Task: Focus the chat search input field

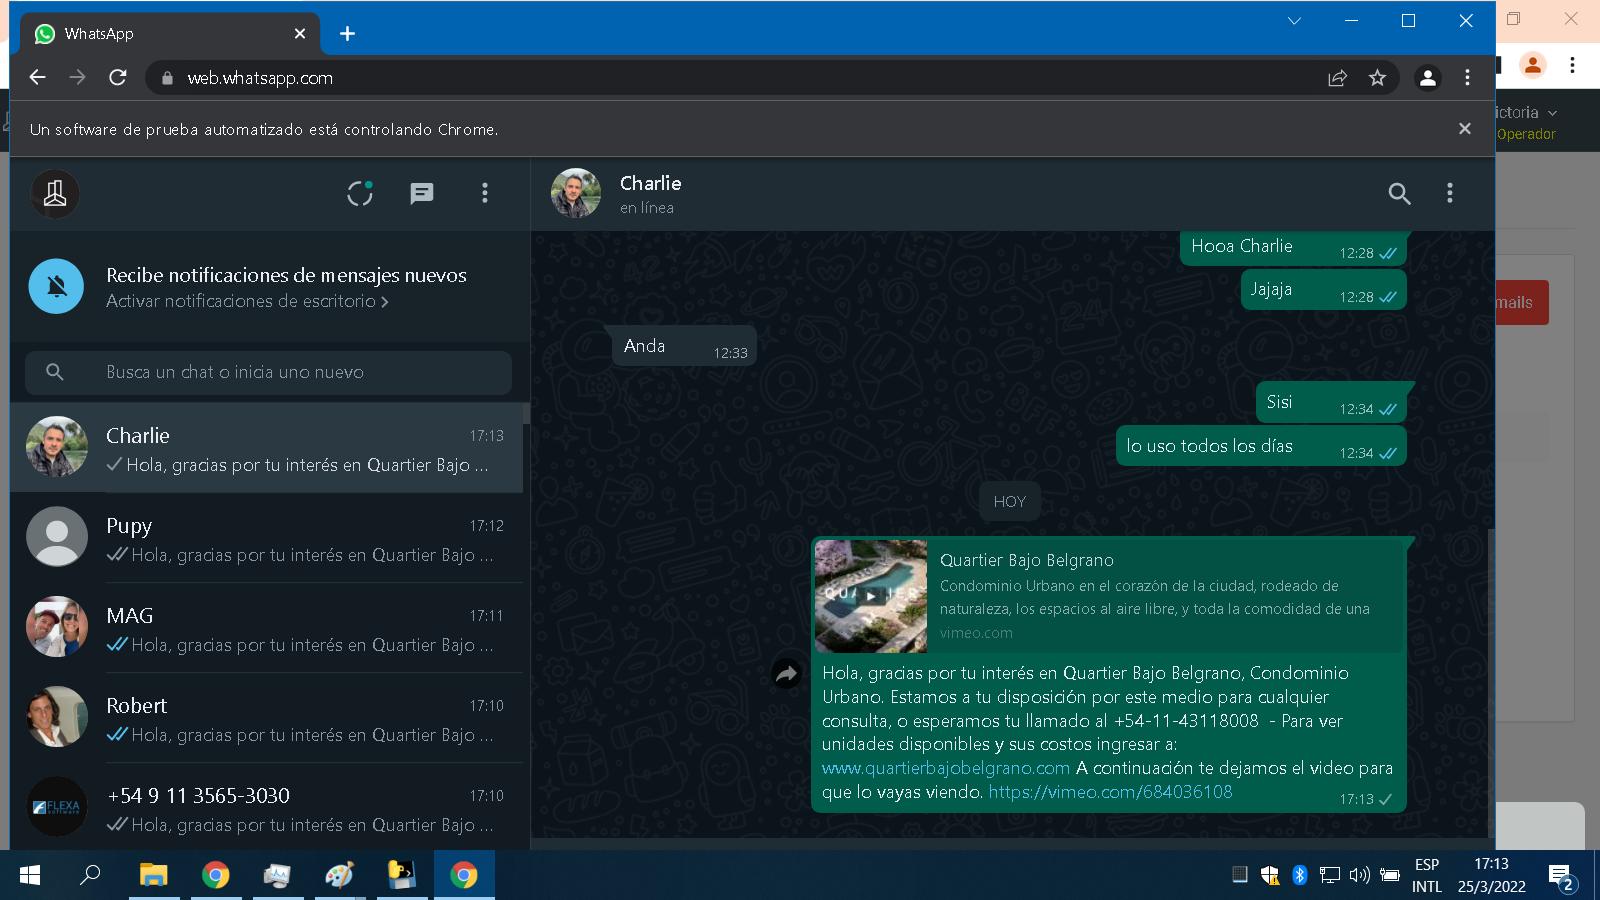Action: [x=268, y=372]
